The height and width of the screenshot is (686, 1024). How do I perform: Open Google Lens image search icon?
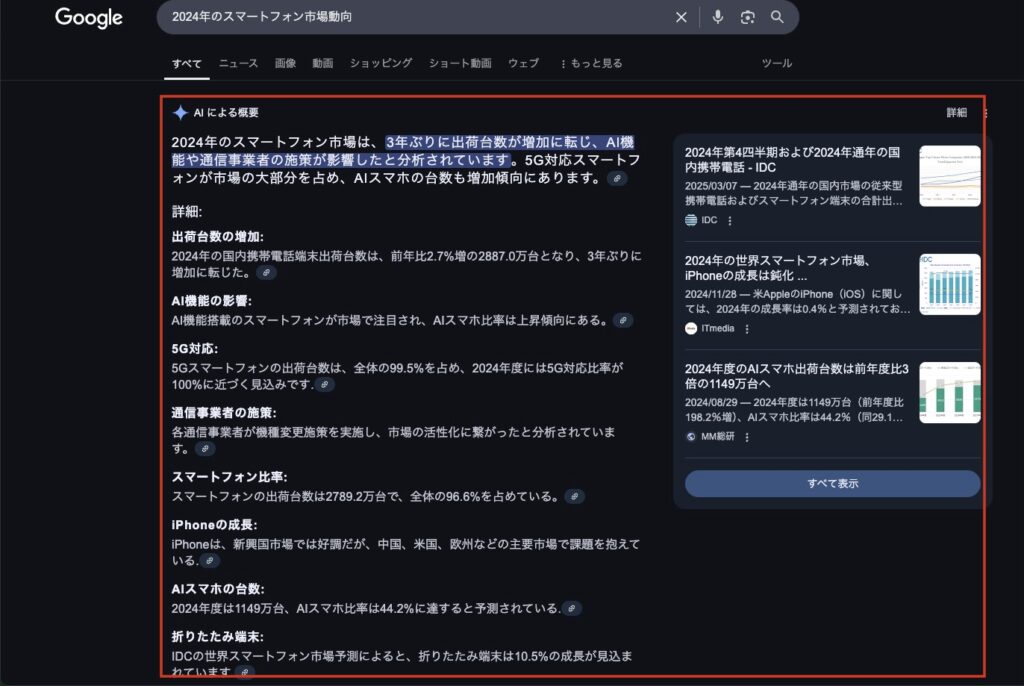pyautogui.click(x=748, y=17)
